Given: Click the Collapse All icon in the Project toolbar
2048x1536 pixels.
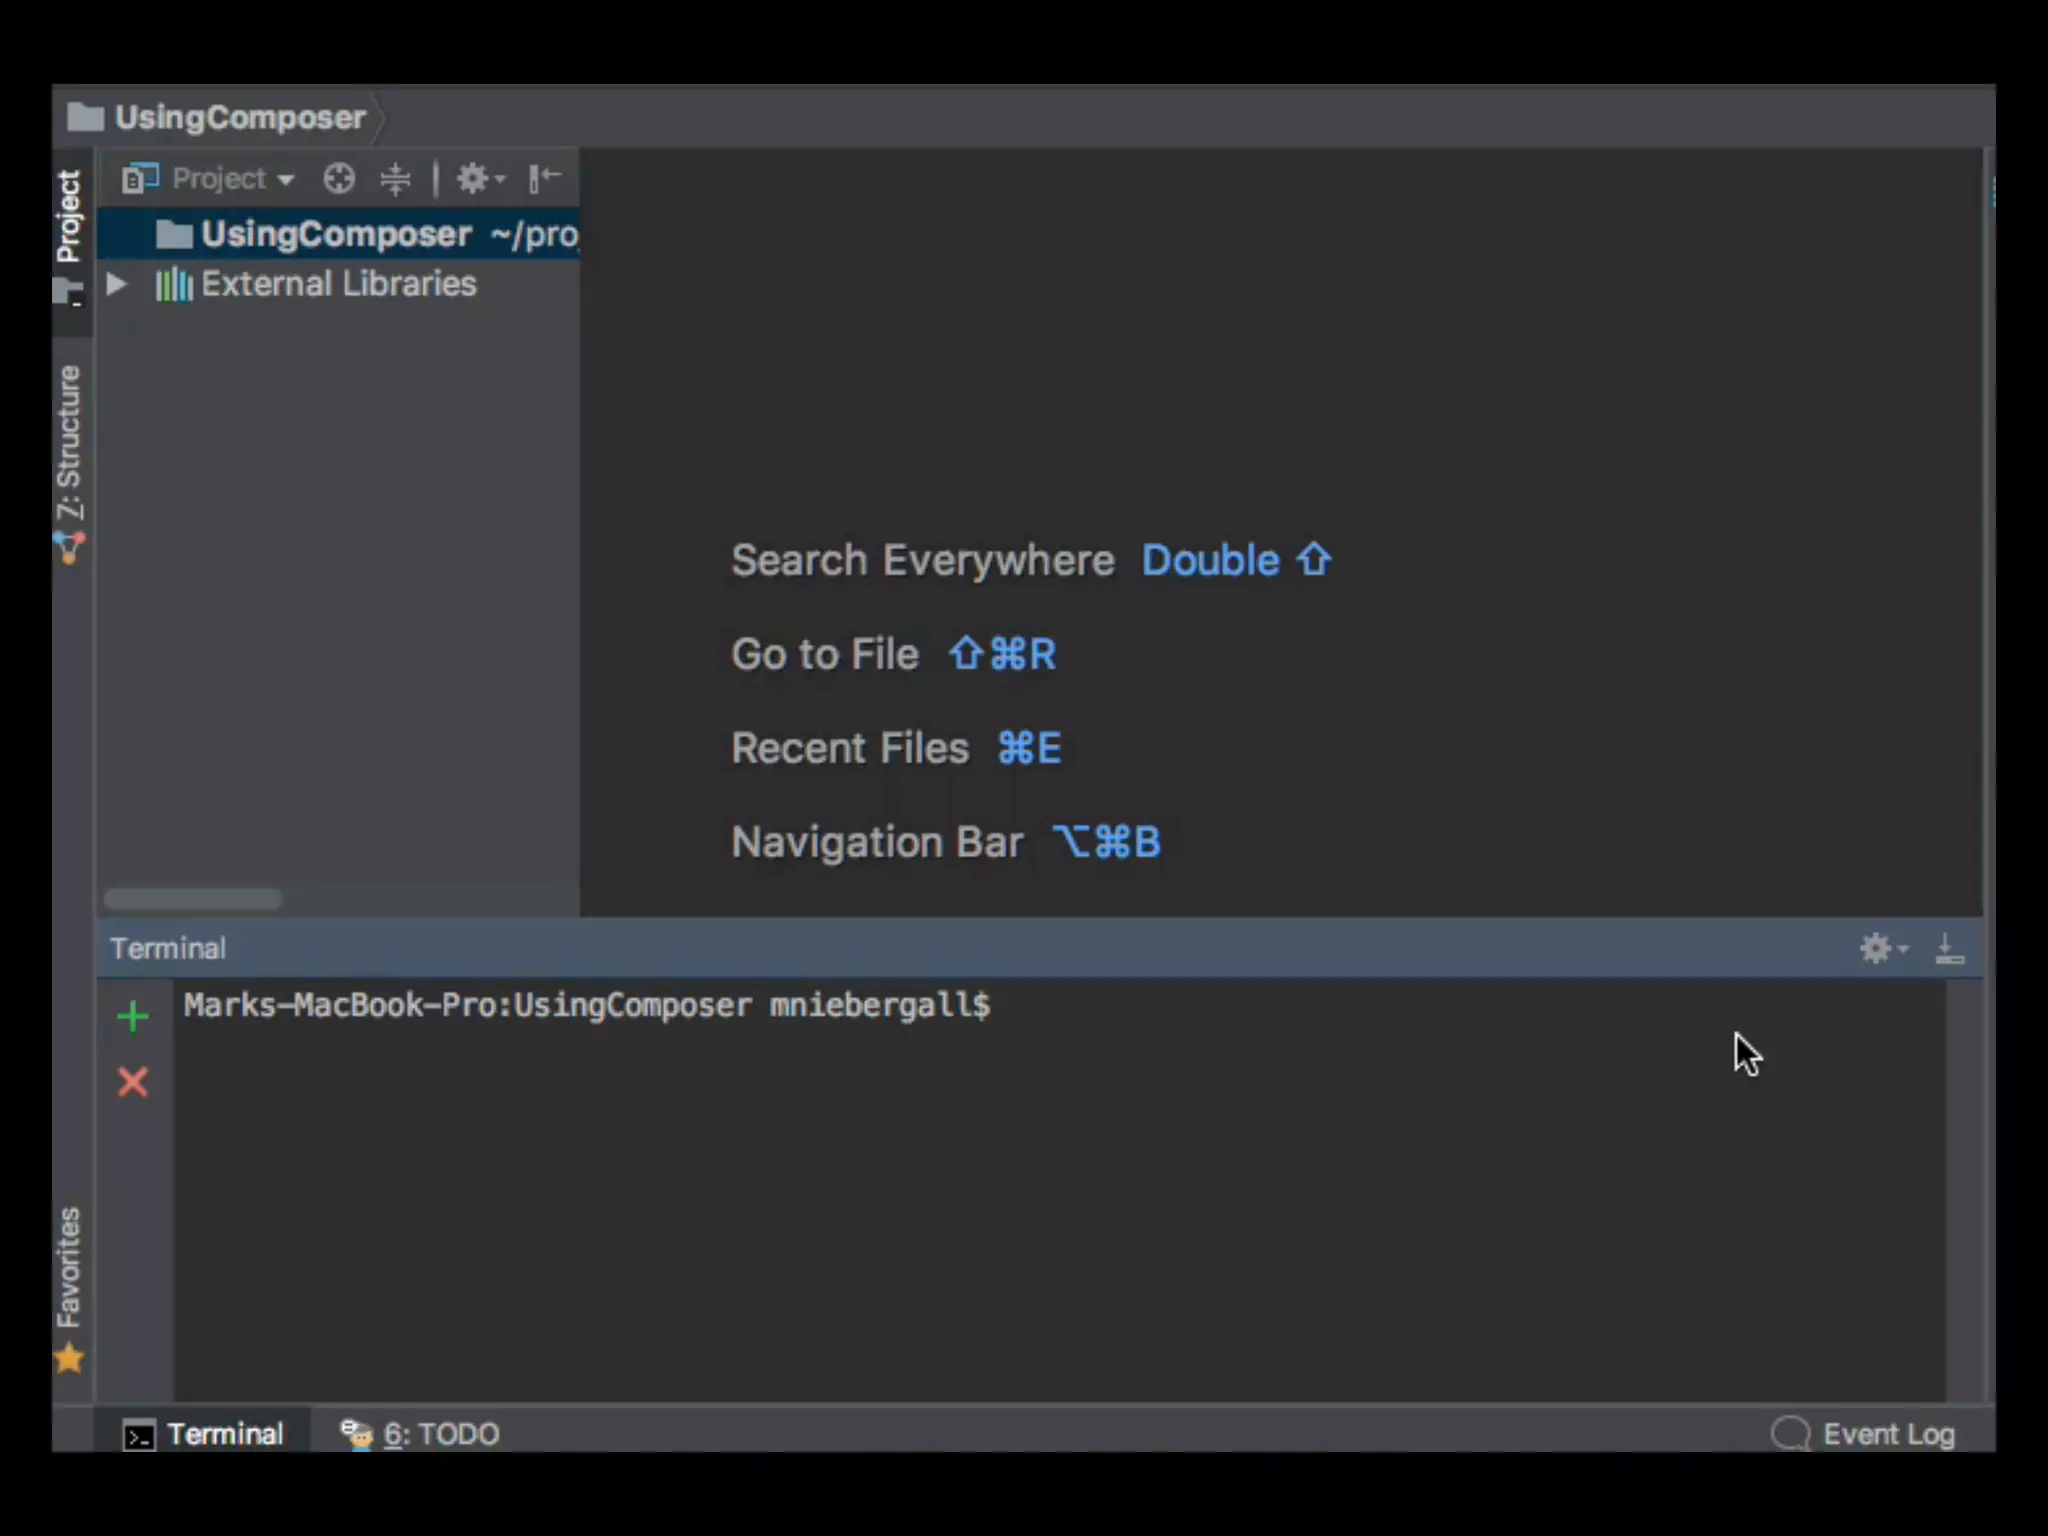Looking at the screenshot, I should pos(396,179).
